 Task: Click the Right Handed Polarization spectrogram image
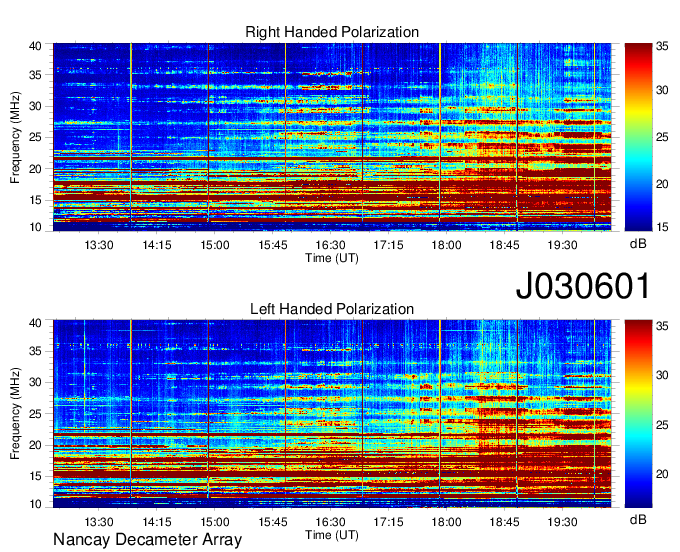[x=332, y=137]
